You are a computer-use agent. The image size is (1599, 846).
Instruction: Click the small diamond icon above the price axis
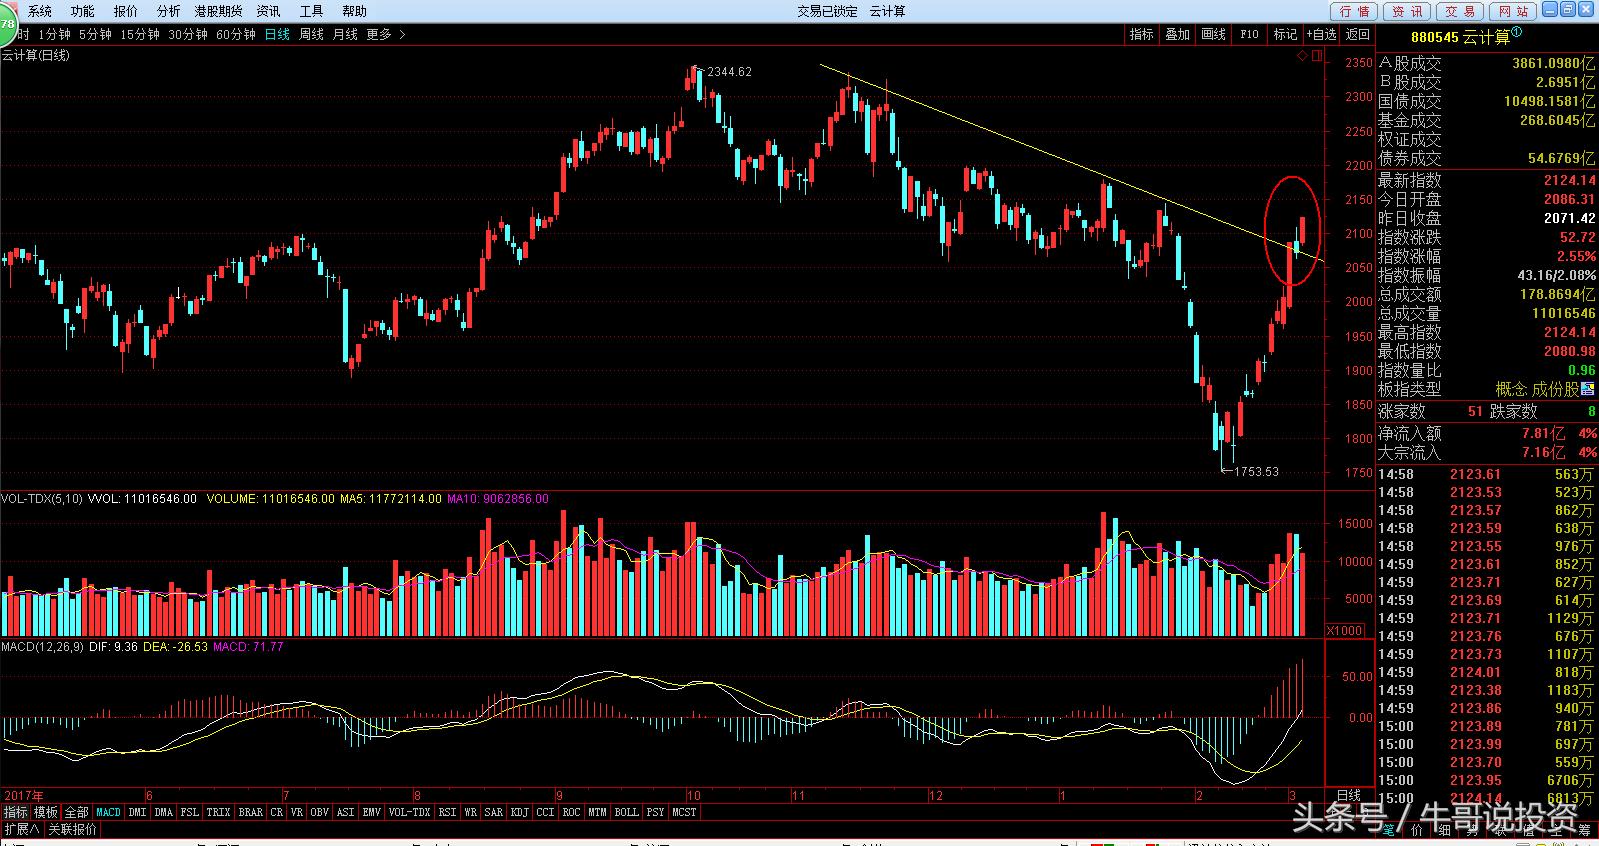pyautogui.click(x=1301, y=56)
